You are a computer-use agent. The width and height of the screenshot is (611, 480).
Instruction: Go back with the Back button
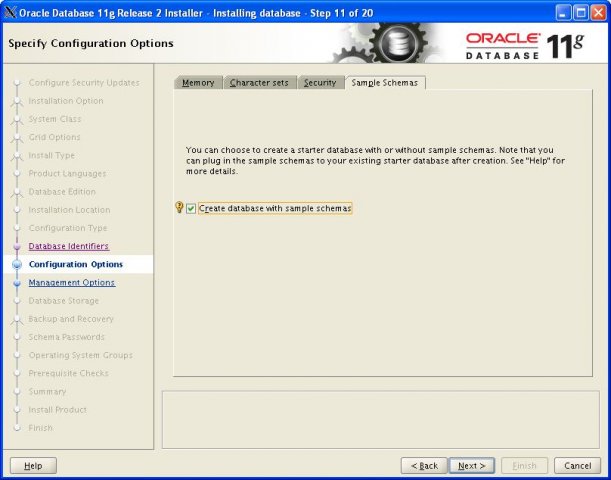click(424, 466)
